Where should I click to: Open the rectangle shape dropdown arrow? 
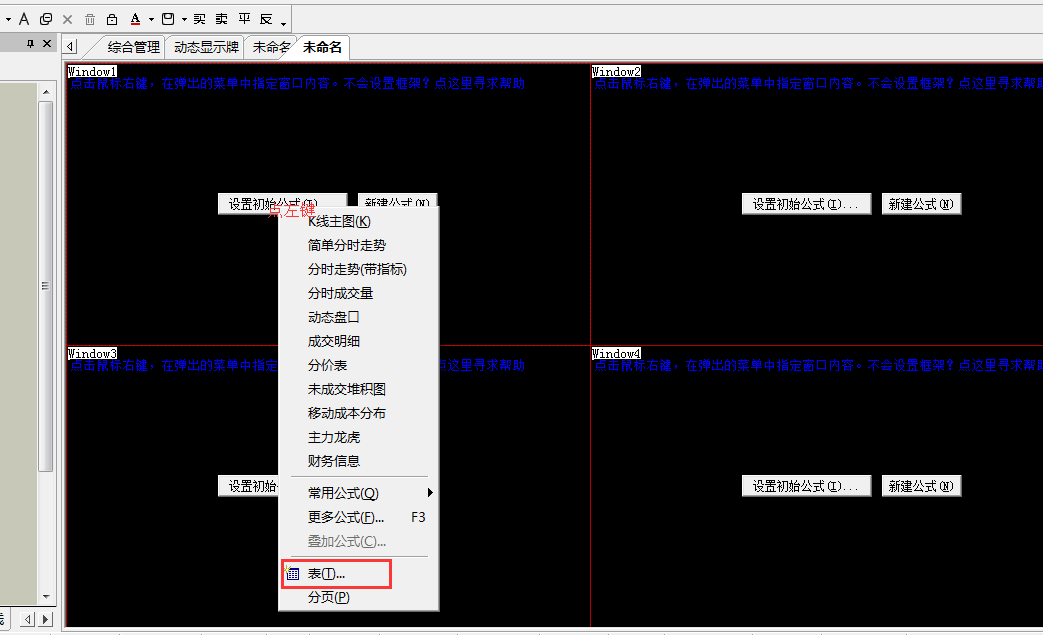click(184, 19)
